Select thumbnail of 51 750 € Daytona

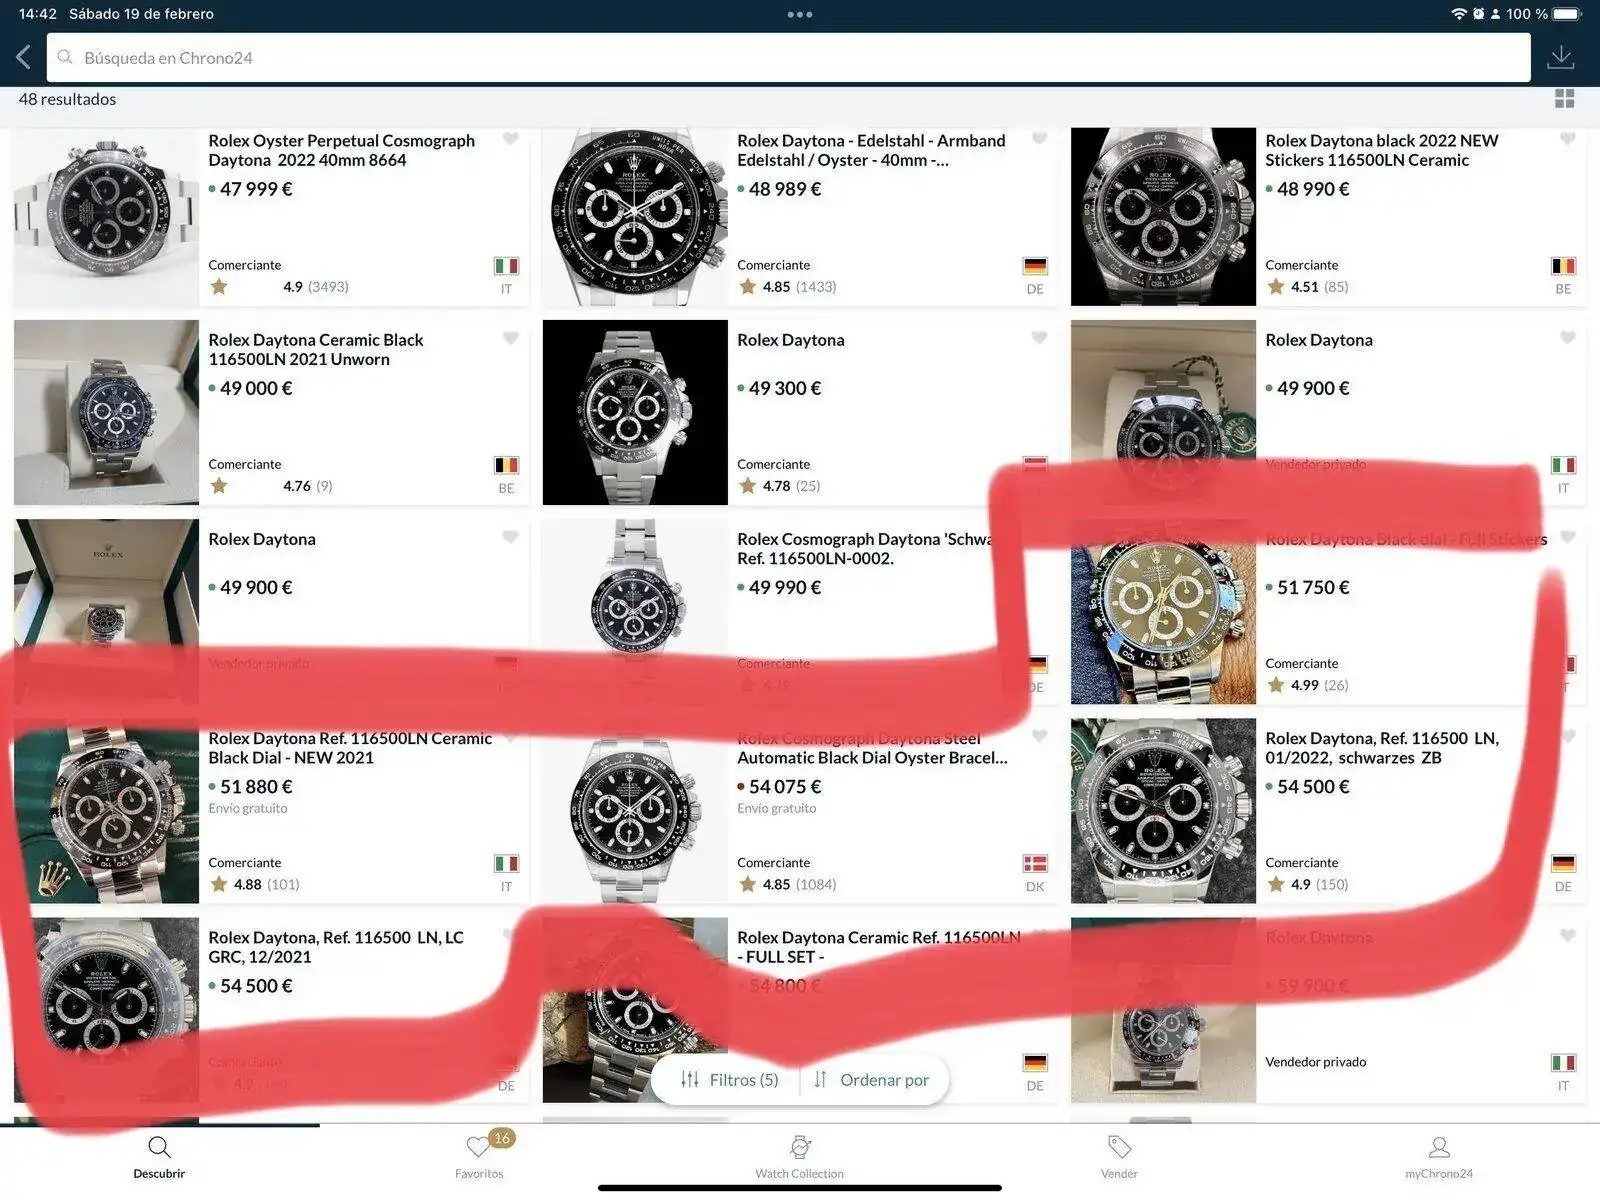tap(1163, 612)
